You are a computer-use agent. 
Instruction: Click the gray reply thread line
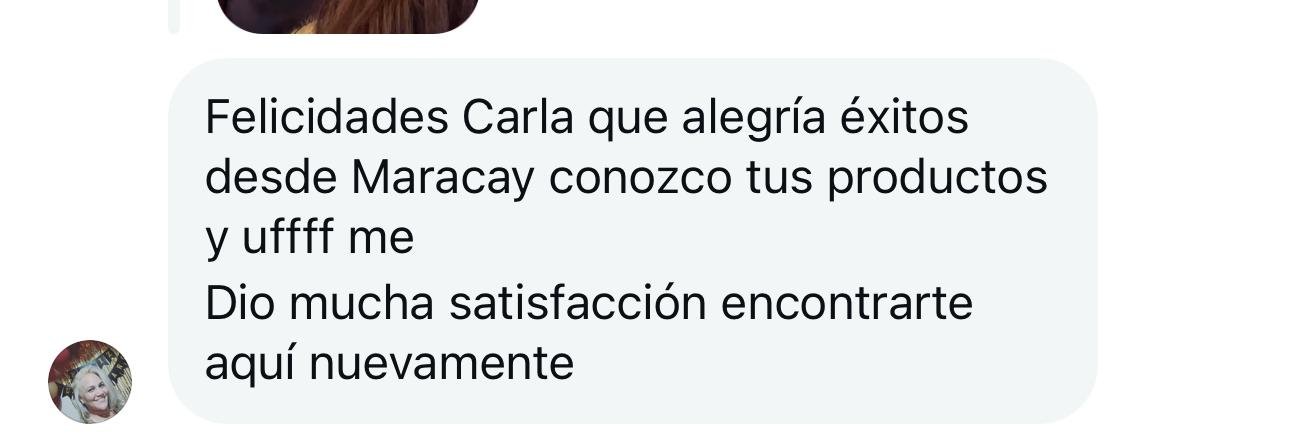click(174, 16)
